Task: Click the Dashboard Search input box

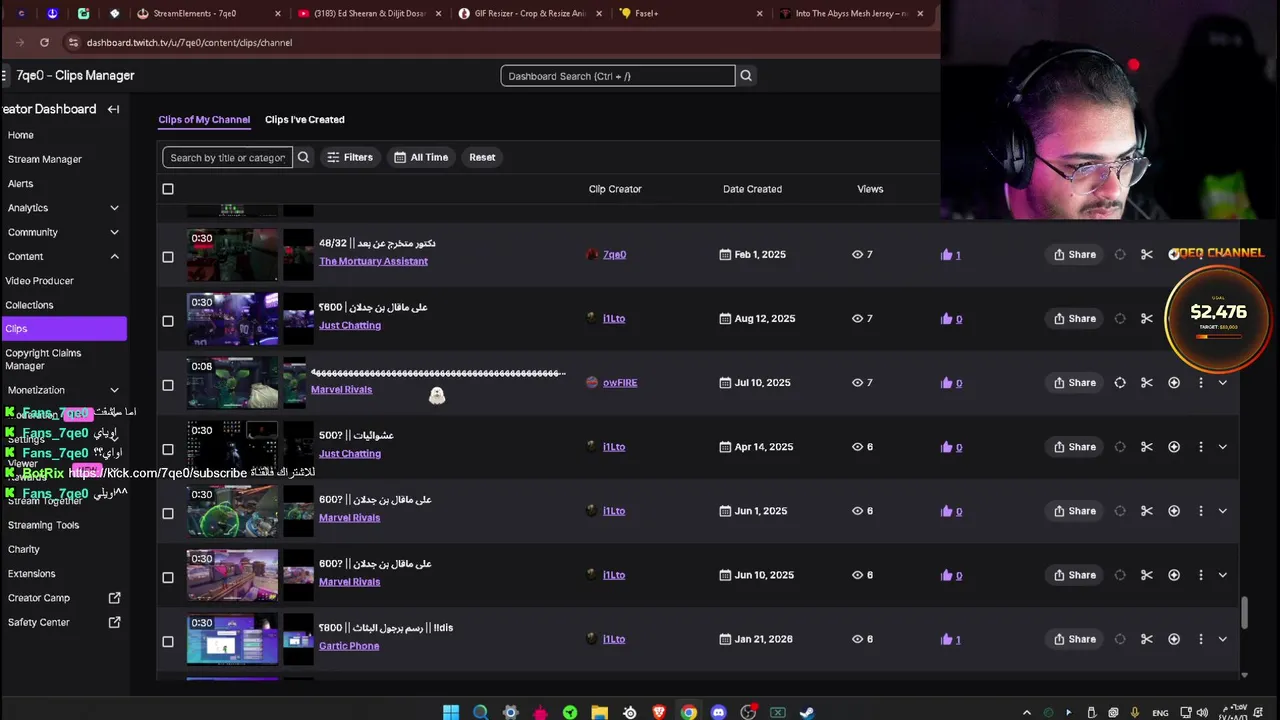Action: 618,76
